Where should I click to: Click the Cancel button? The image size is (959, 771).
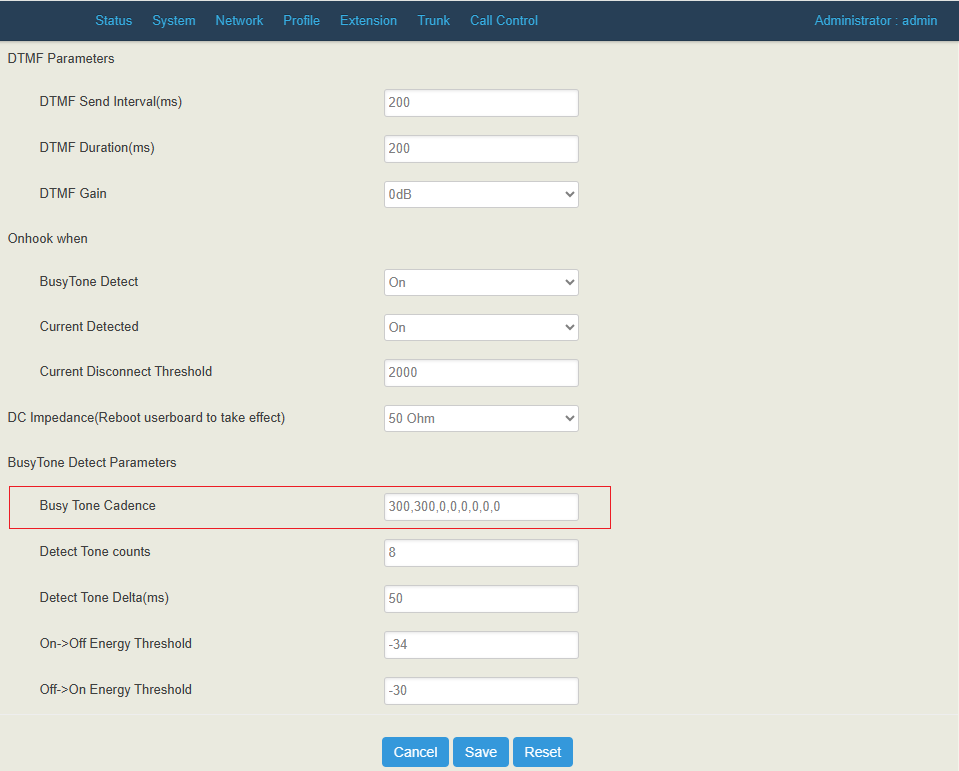point(415,751)
